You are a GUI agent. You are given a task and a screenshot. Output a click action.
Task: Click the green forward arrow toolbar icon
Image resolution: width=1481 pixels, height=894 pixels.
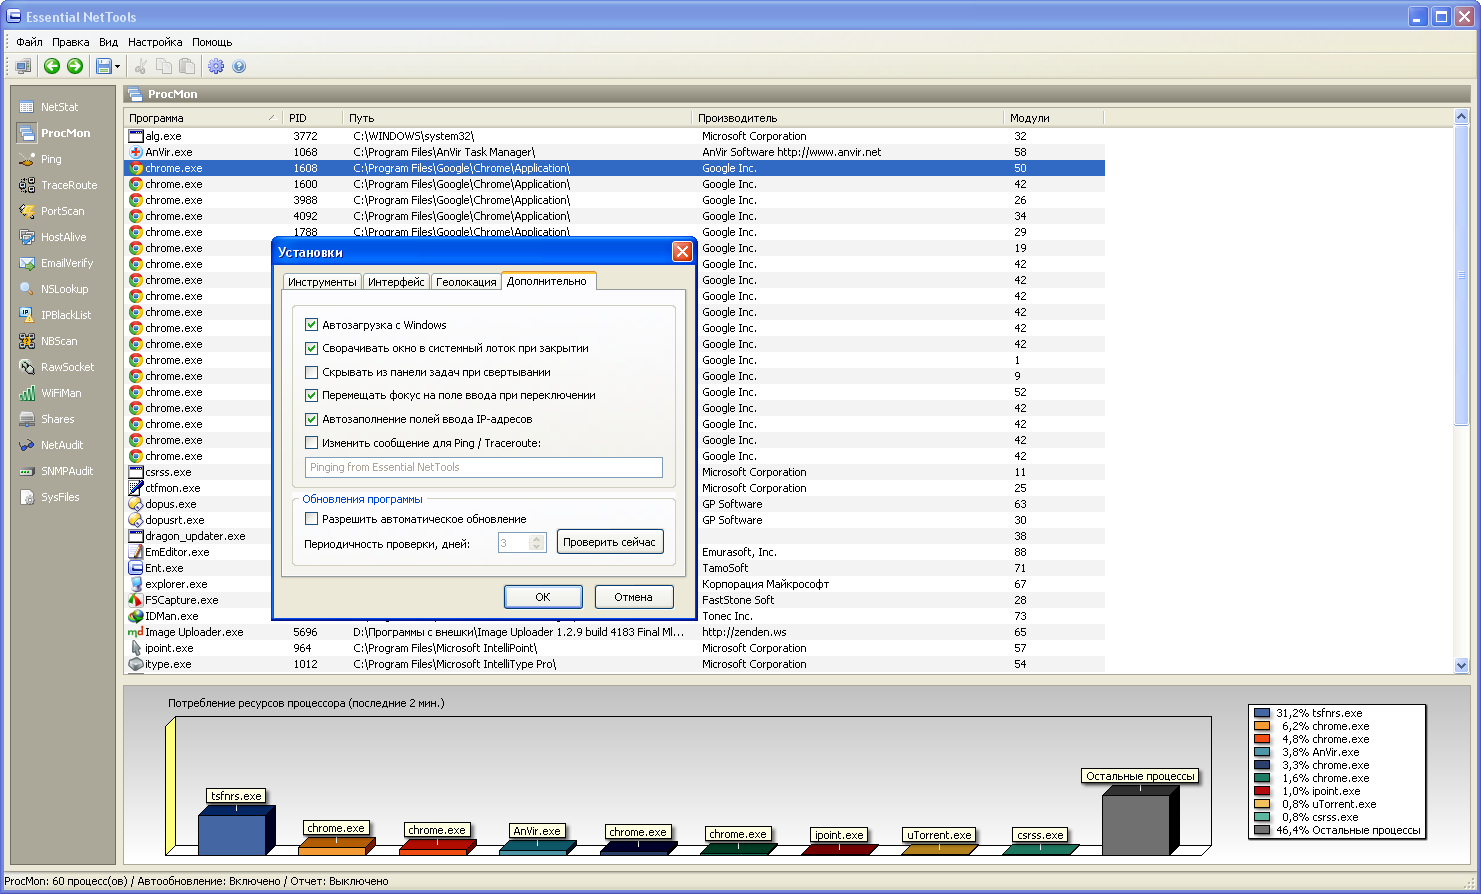tap(75, 66)
